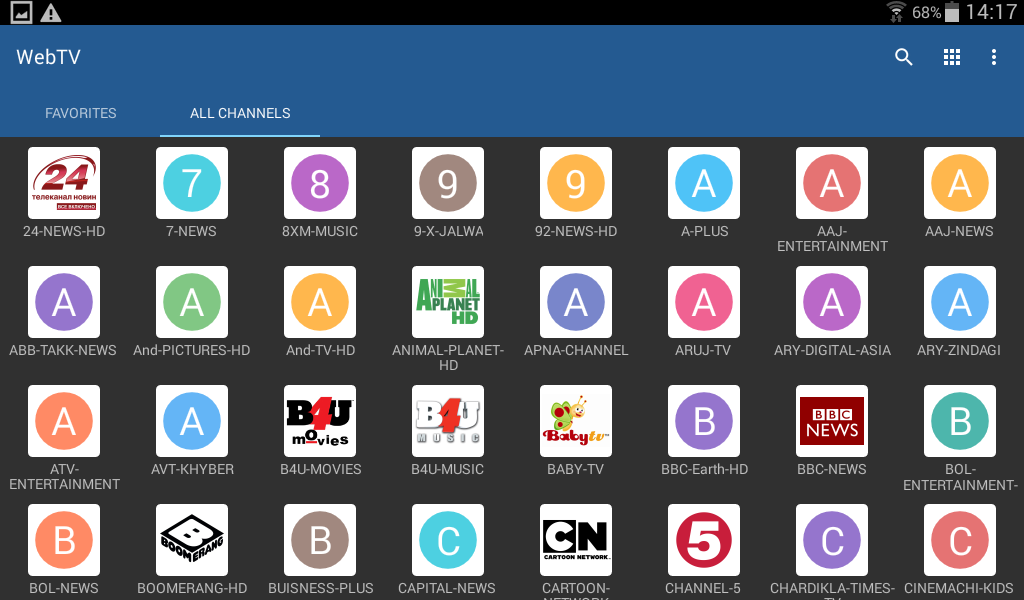Image resolution: width=1024 pixels, height=600 pixels.
Task: Launch the 8XM-MUSIC channel icon
Action: [x=320, y=183]
